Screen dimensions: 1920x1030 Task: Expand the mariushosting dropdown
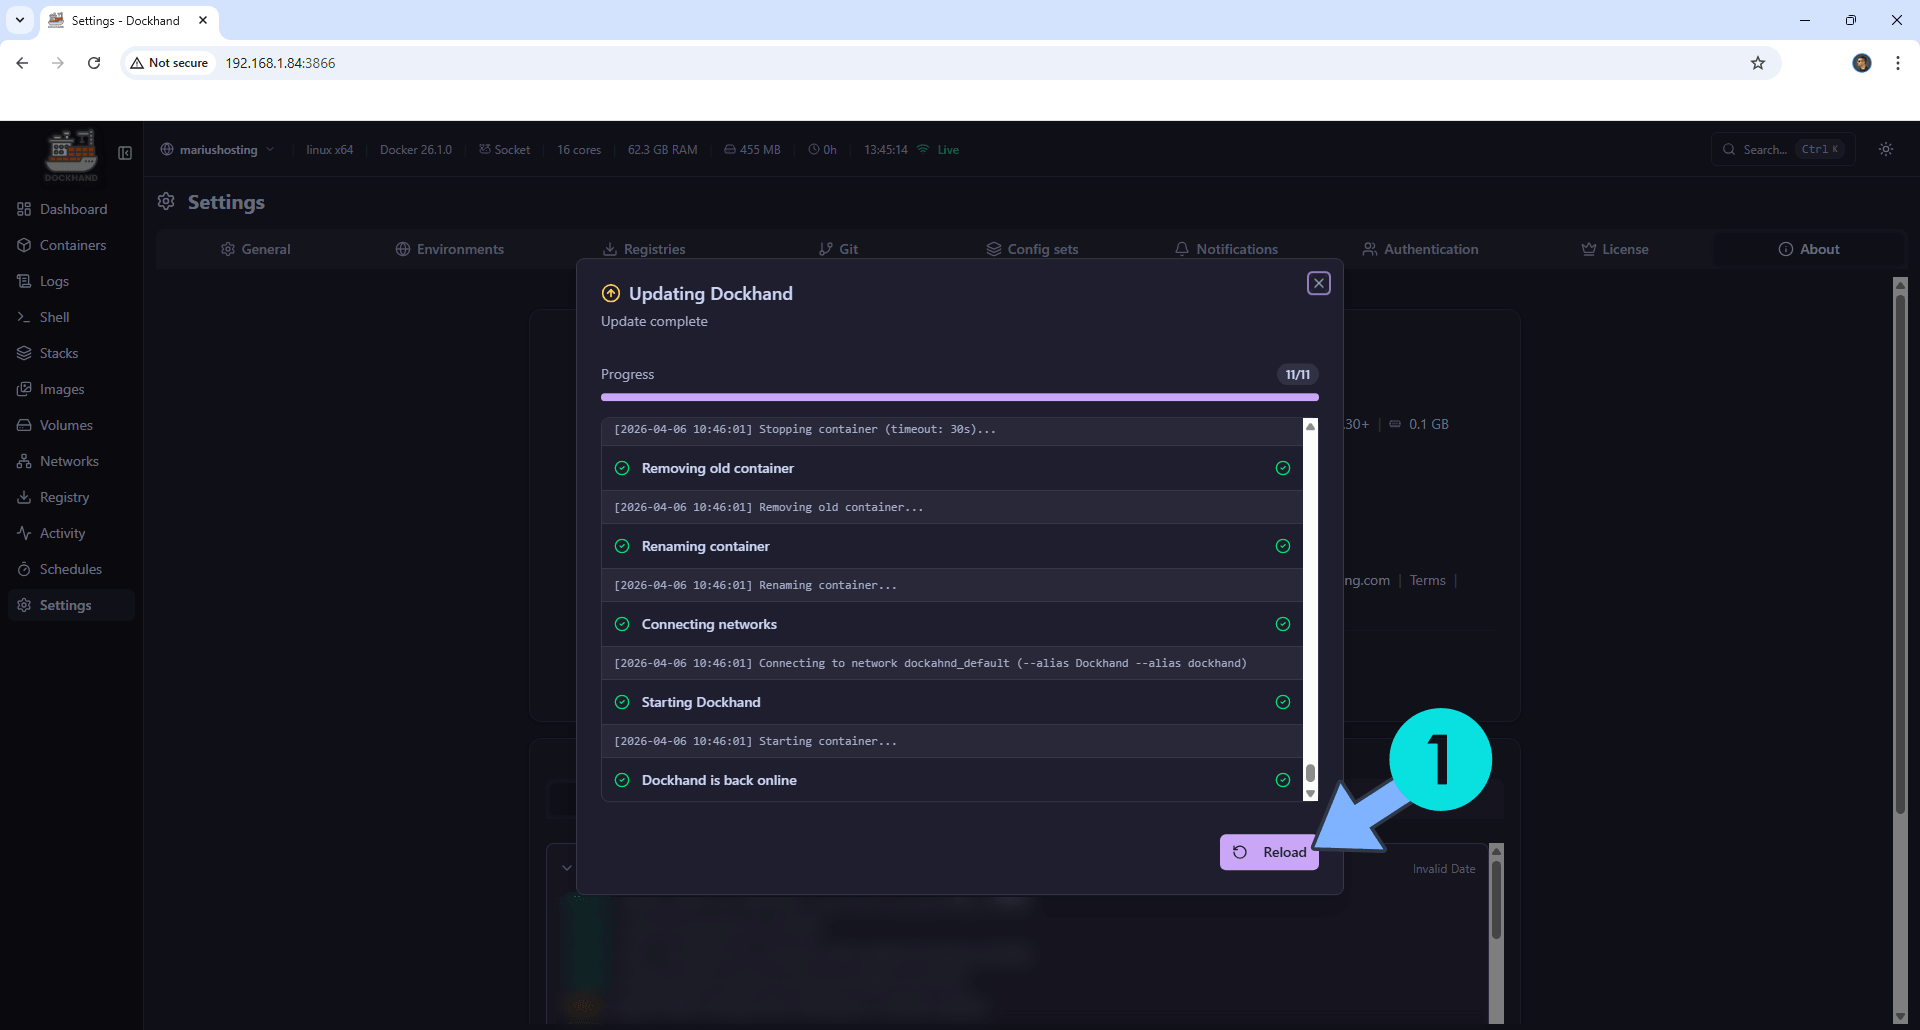[269, 149]
